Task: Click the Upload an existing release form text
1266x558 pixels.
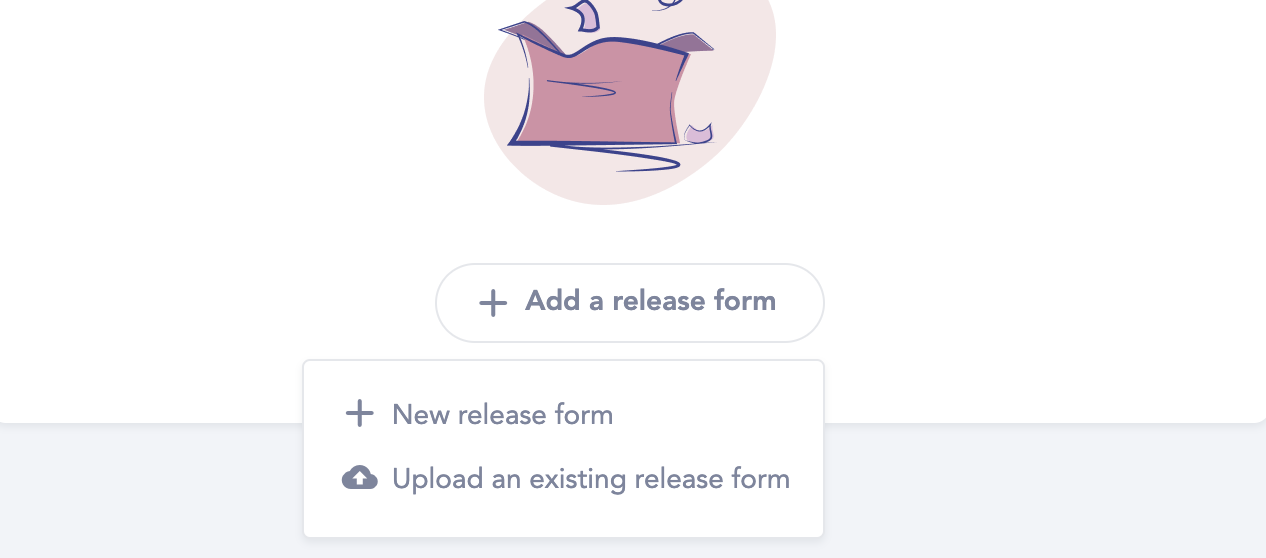Action: tap(591, 479)
